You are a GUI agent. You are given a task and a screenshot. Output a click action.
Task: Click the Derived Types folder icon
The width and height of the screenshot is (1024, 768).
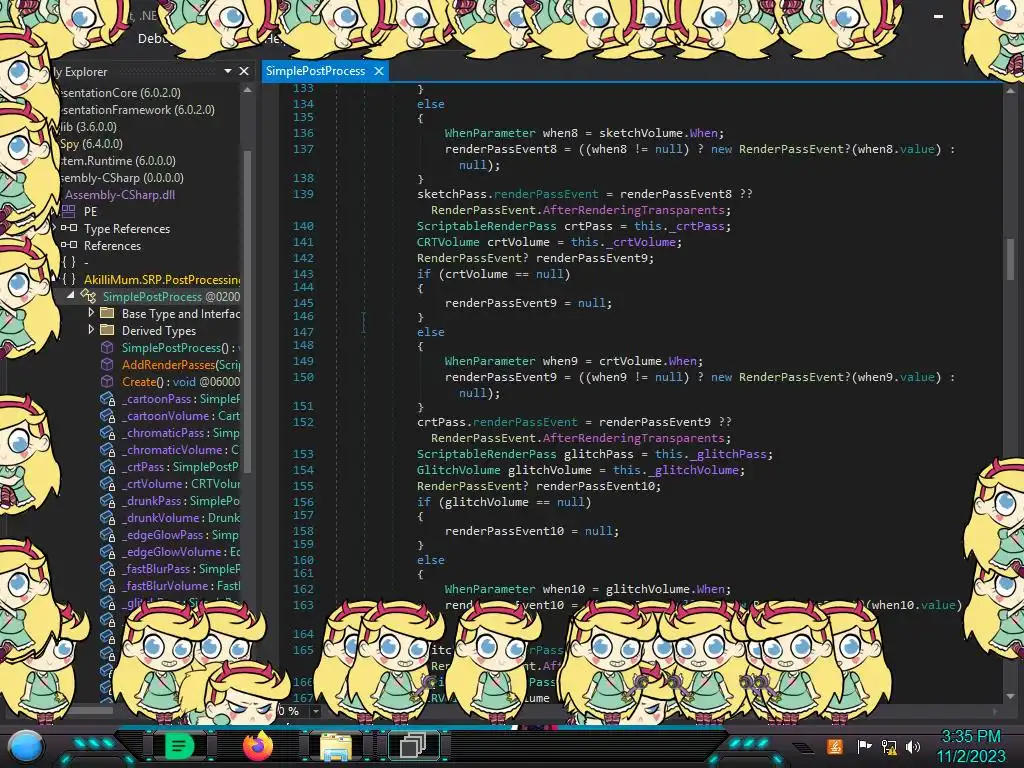[x=107, y=330]
